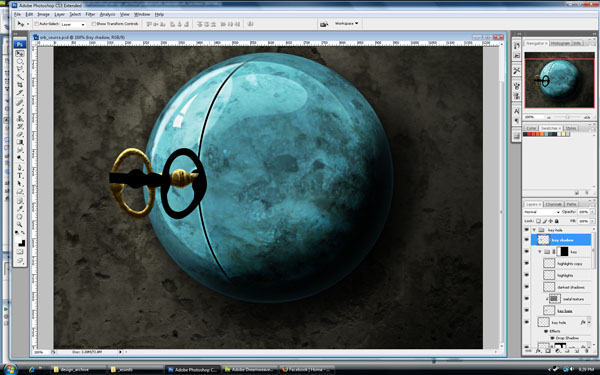Switch to Adobe Dreamweaver in taskbar

pyautogui.click(x=249, y=370)
